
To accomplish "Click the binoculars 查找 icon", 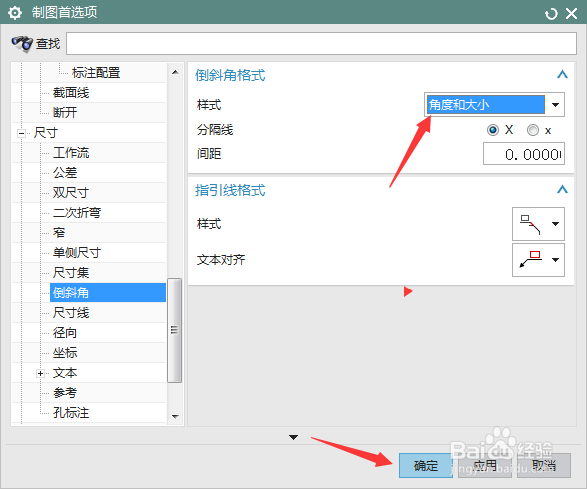I will 22,43.
